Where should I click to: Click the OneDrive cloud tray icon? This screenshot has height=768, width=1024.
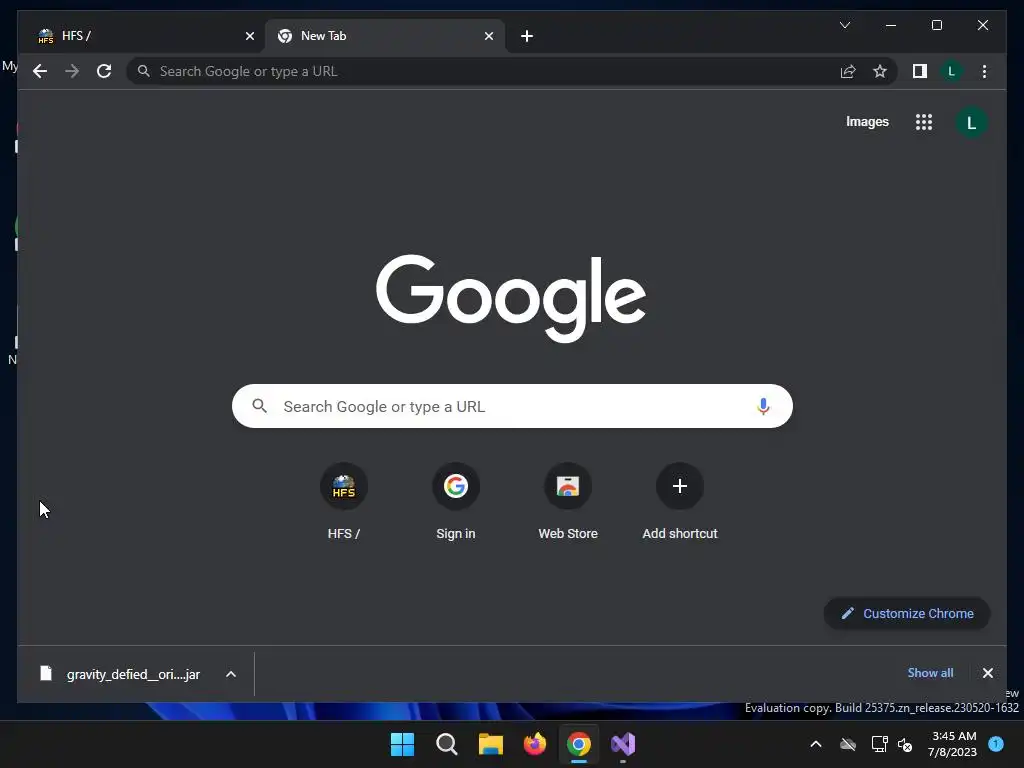848,744
